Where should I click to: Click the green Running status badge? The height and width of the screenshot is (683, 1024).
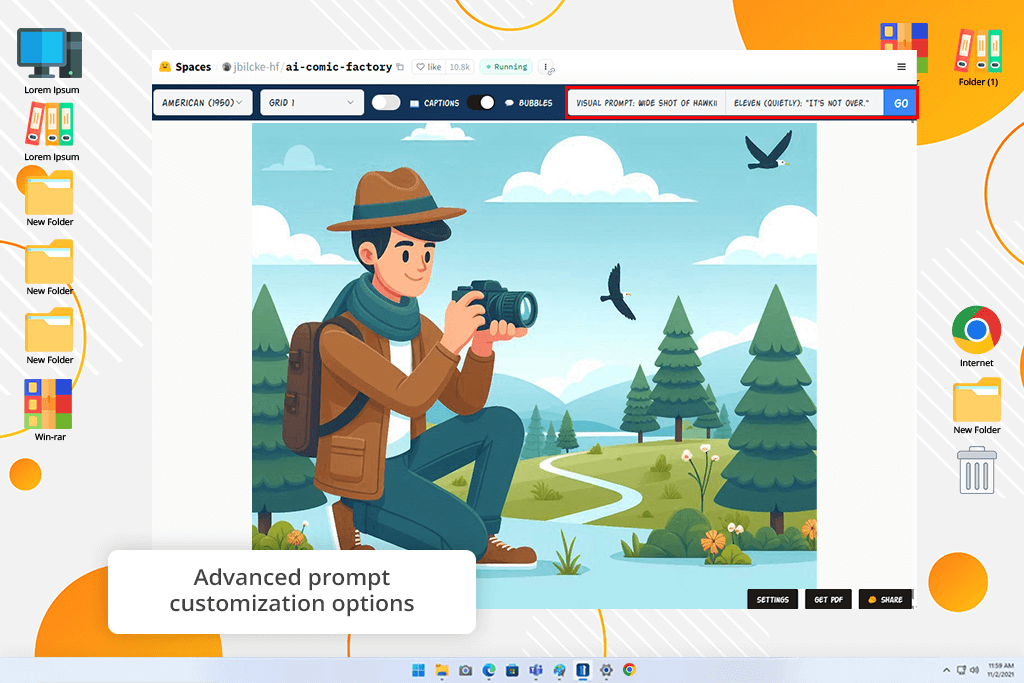506,67
